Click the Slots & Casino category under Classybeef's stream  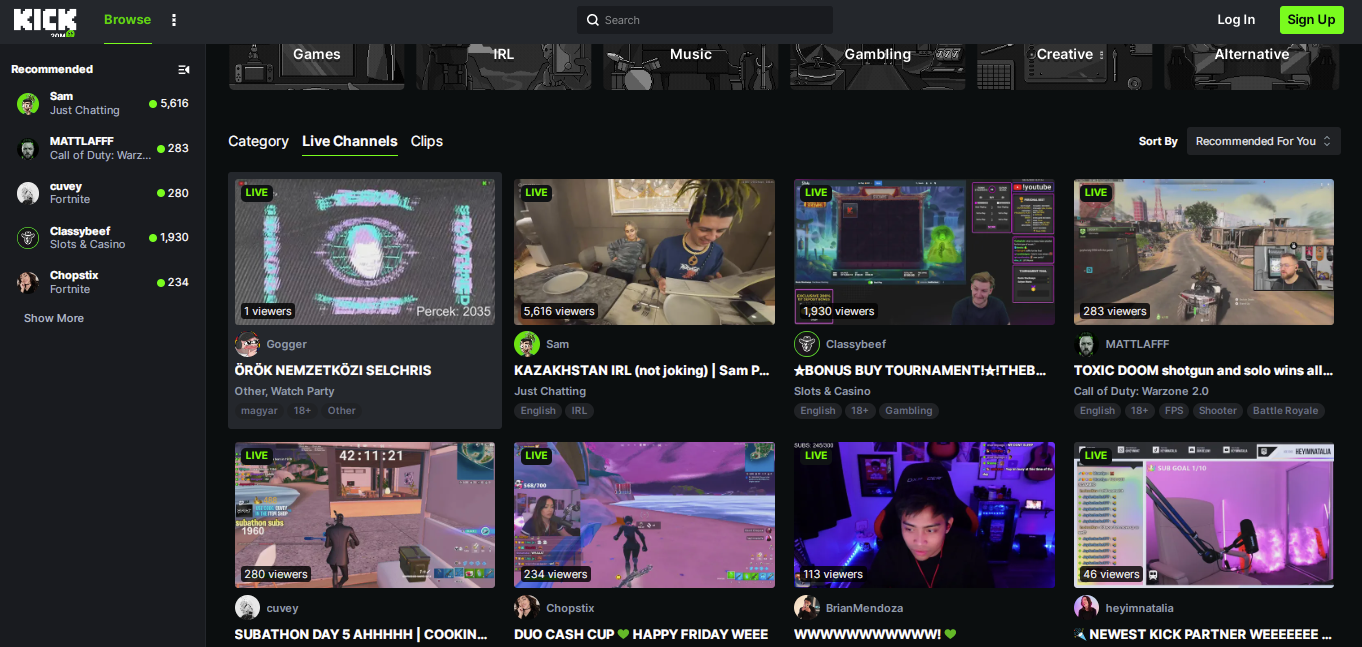pos(832,391)
